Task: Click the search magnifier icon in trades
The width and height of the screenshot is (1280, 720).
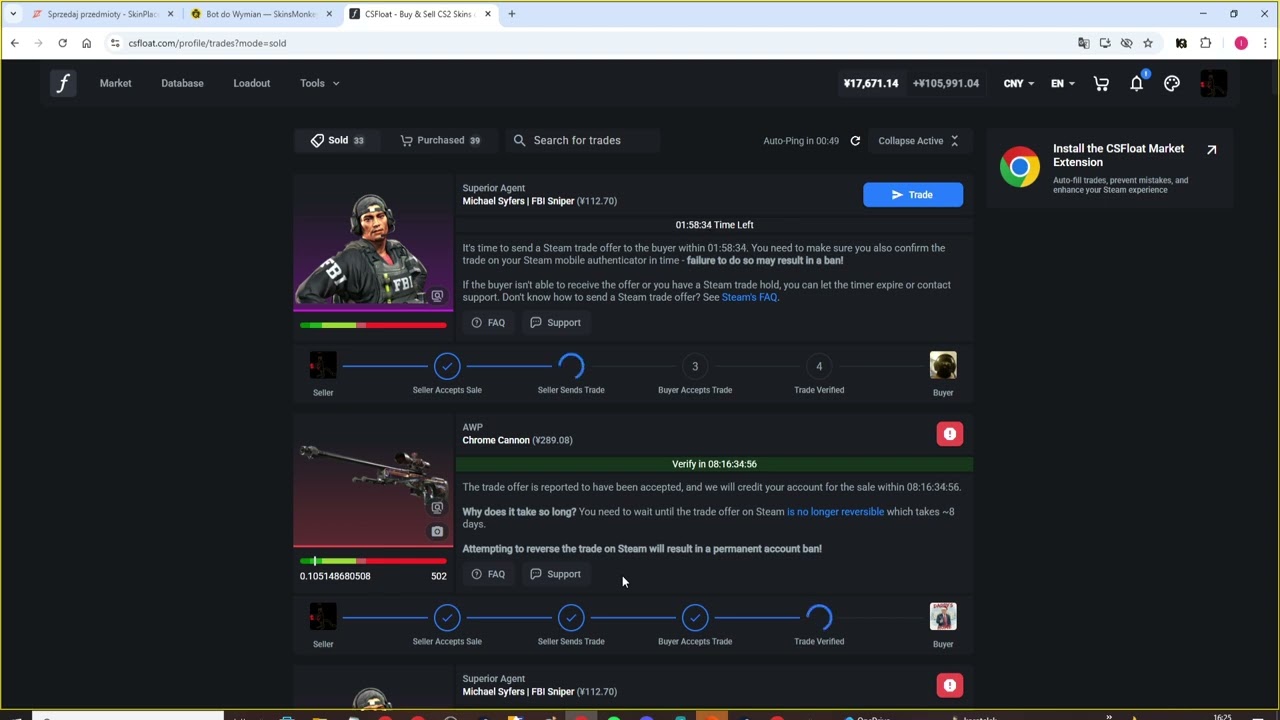Action: pos(519,141)
